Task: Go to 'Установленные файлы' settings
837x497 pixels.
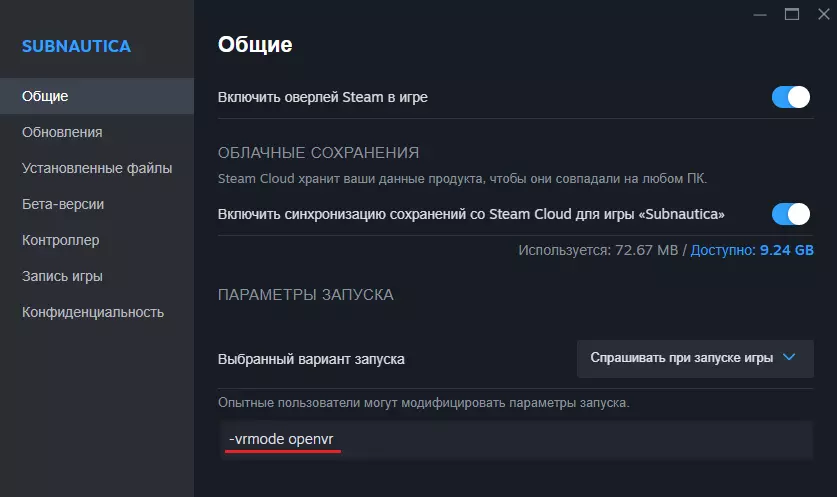Action: [x=97, y=168]
